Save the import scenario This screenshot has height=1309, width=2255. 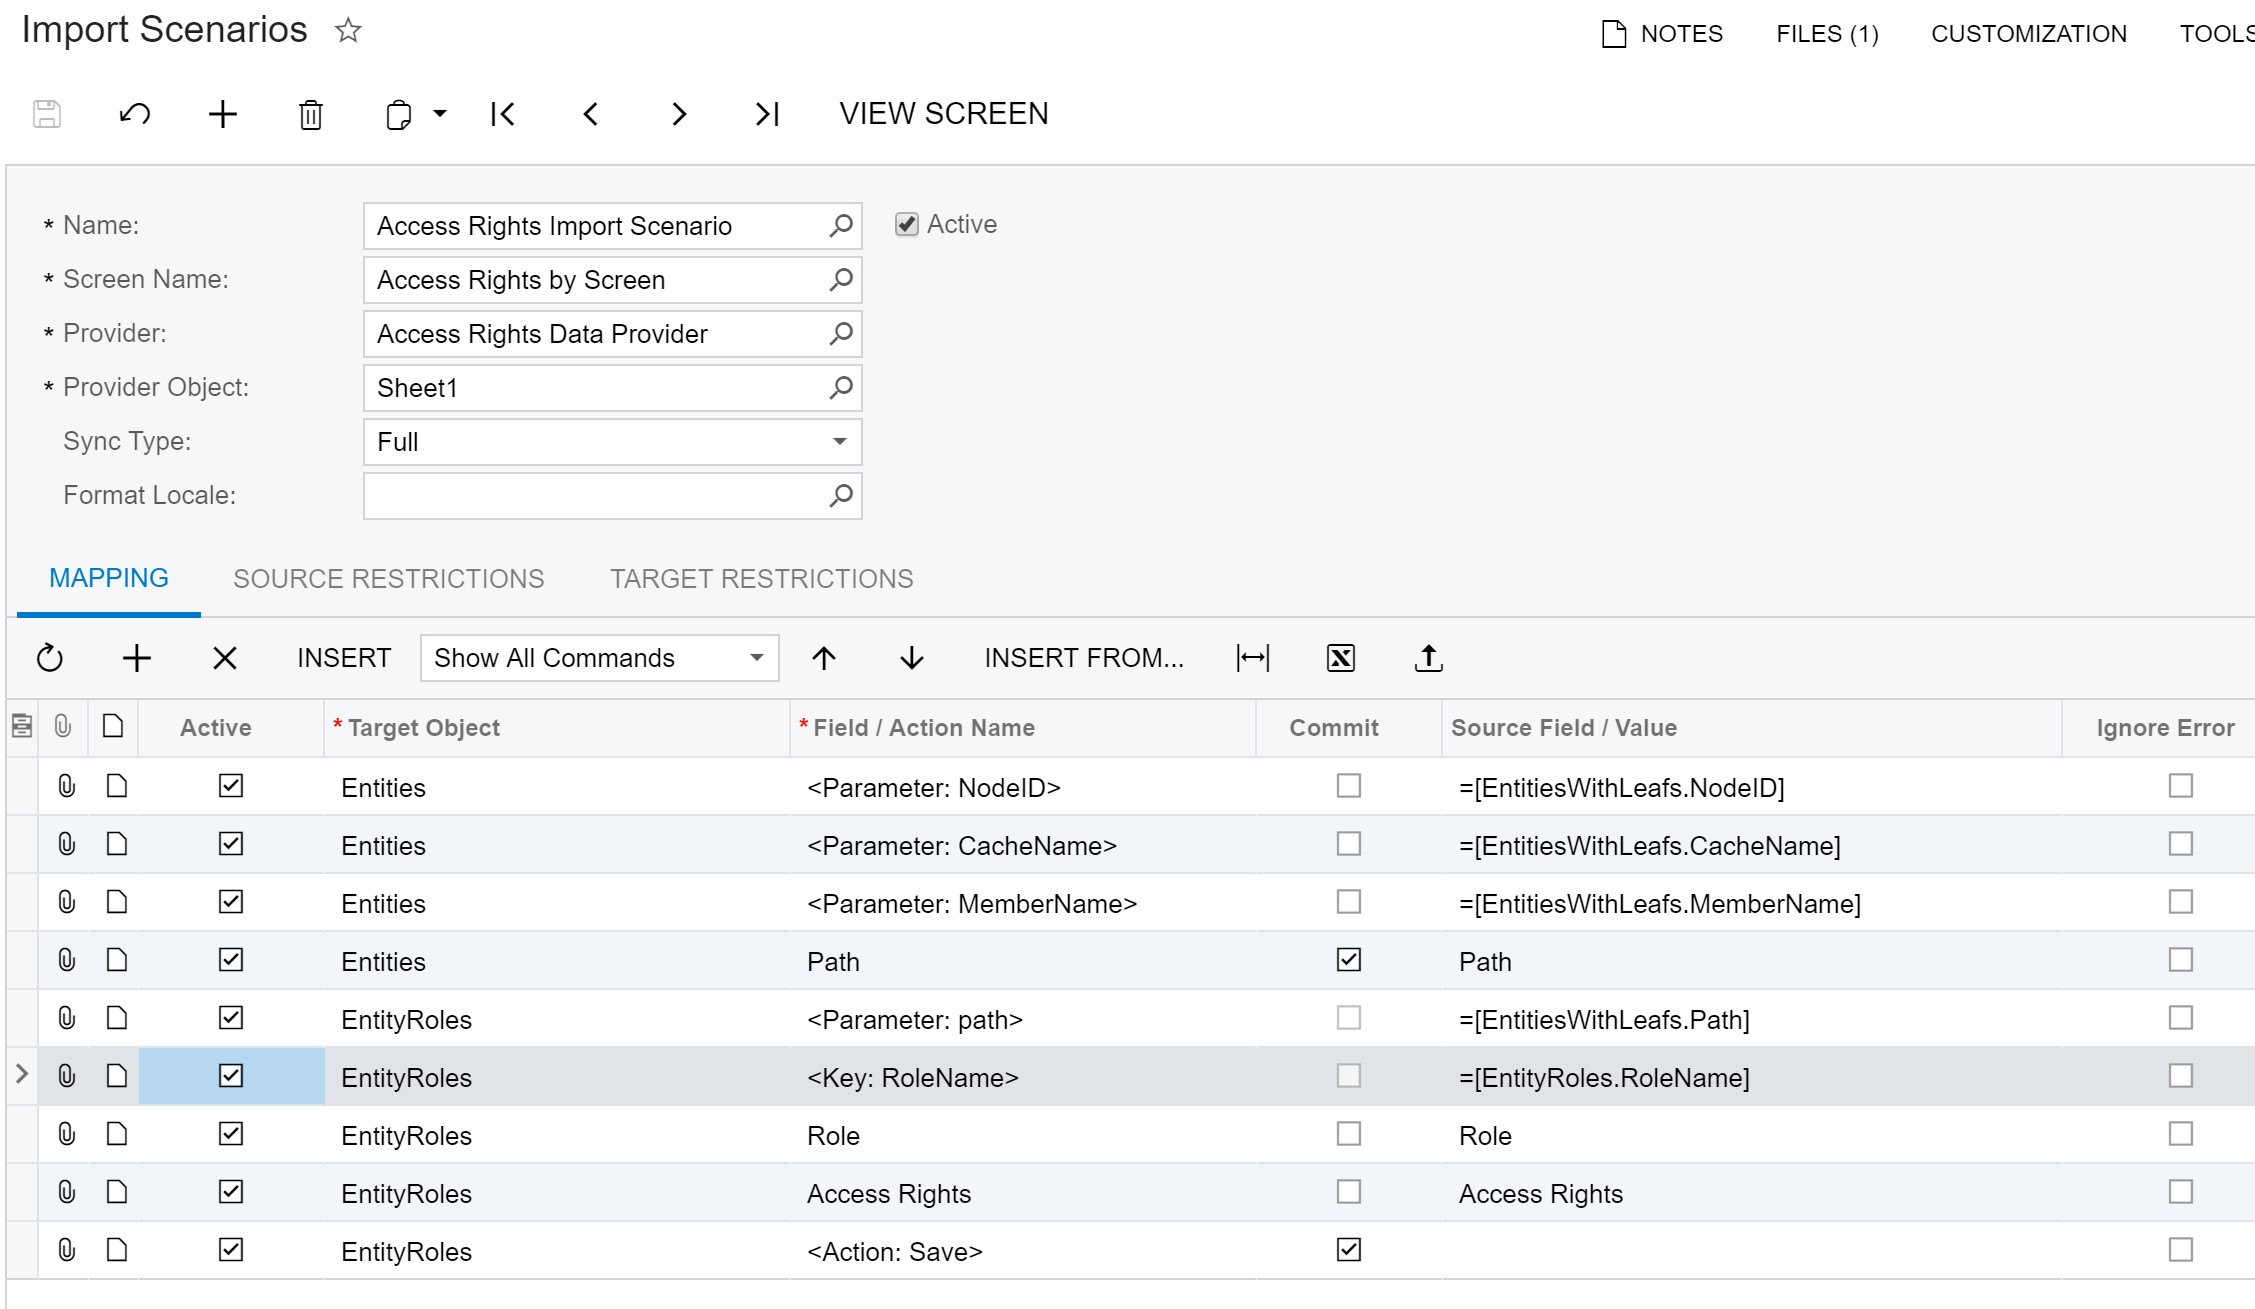click(x=47, y=114)
